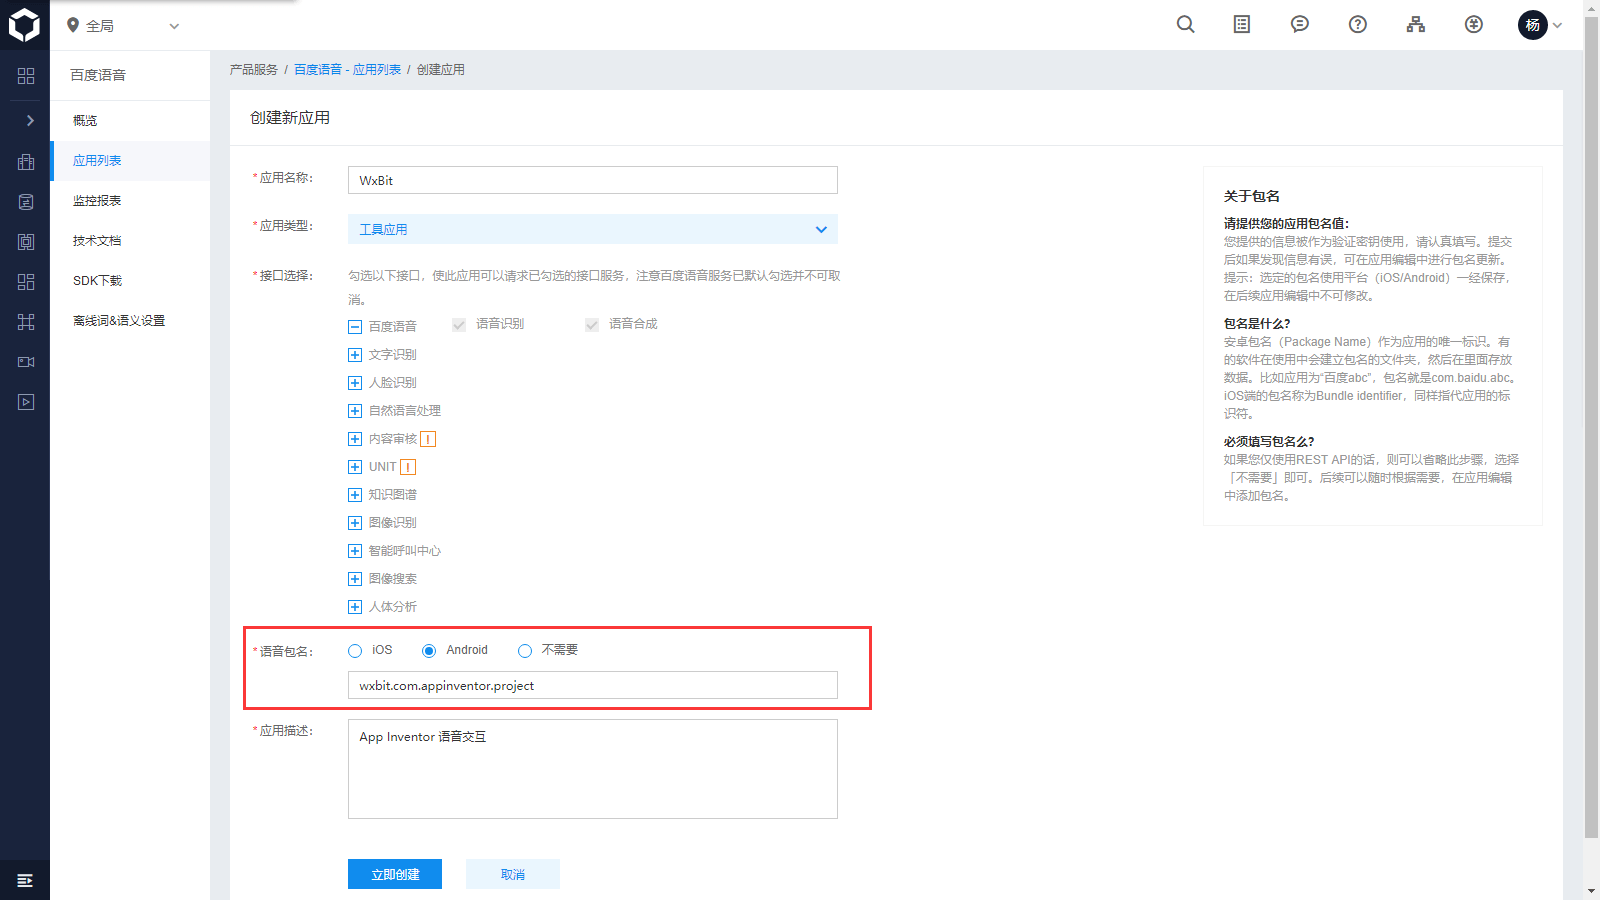The height and width of the screenshot is (900, 1600).
Task: Open 离线词&语义设置 in the side menu
Action: (x=130, y=321)
